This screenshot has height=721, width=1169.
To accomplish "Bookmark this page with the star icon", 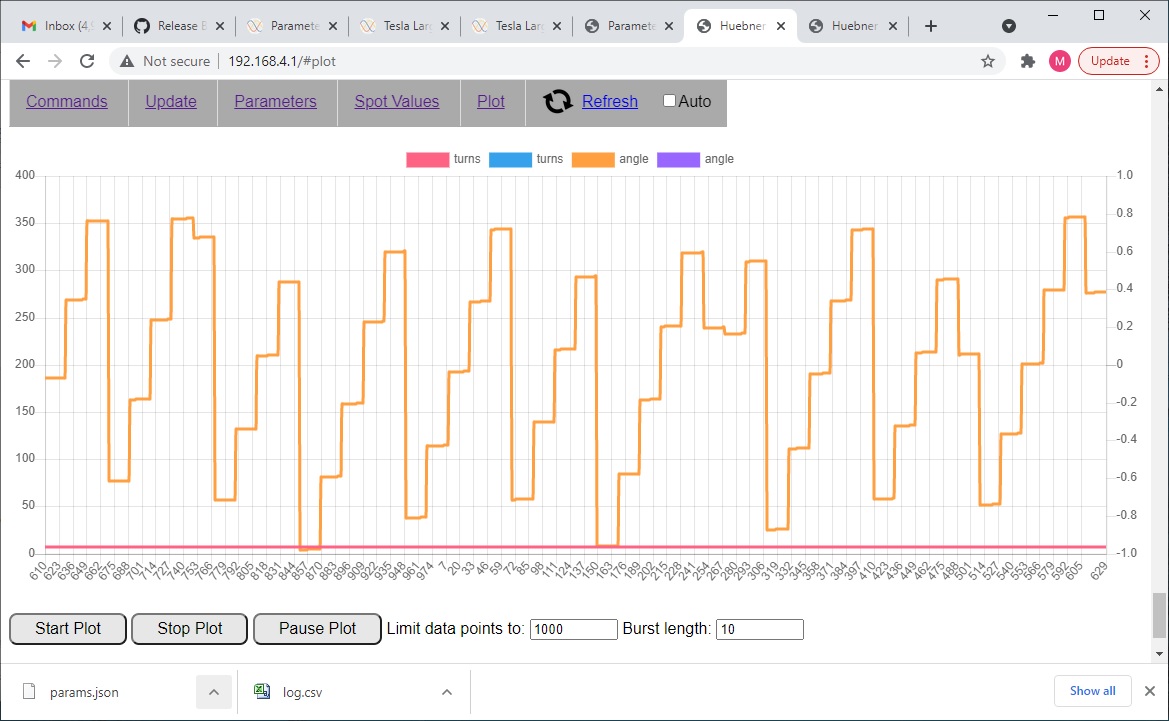I will (988, 61).
